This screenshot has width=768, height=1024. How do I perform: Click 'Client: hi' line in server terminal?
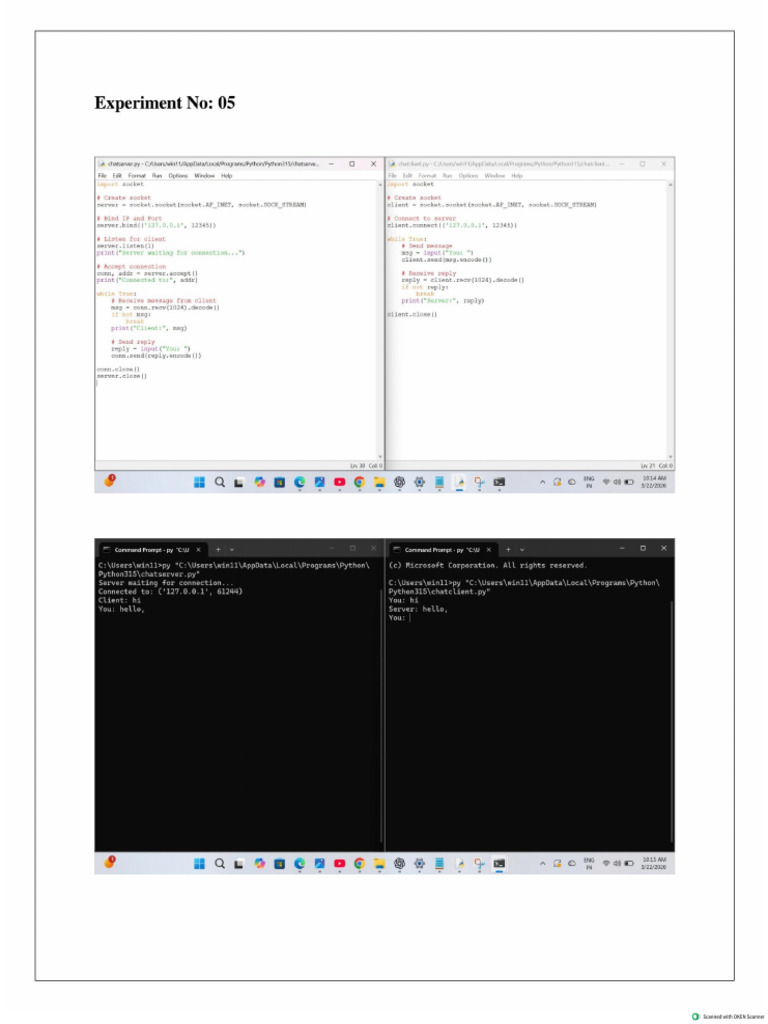pyautogui.click(x=120, y=600)
